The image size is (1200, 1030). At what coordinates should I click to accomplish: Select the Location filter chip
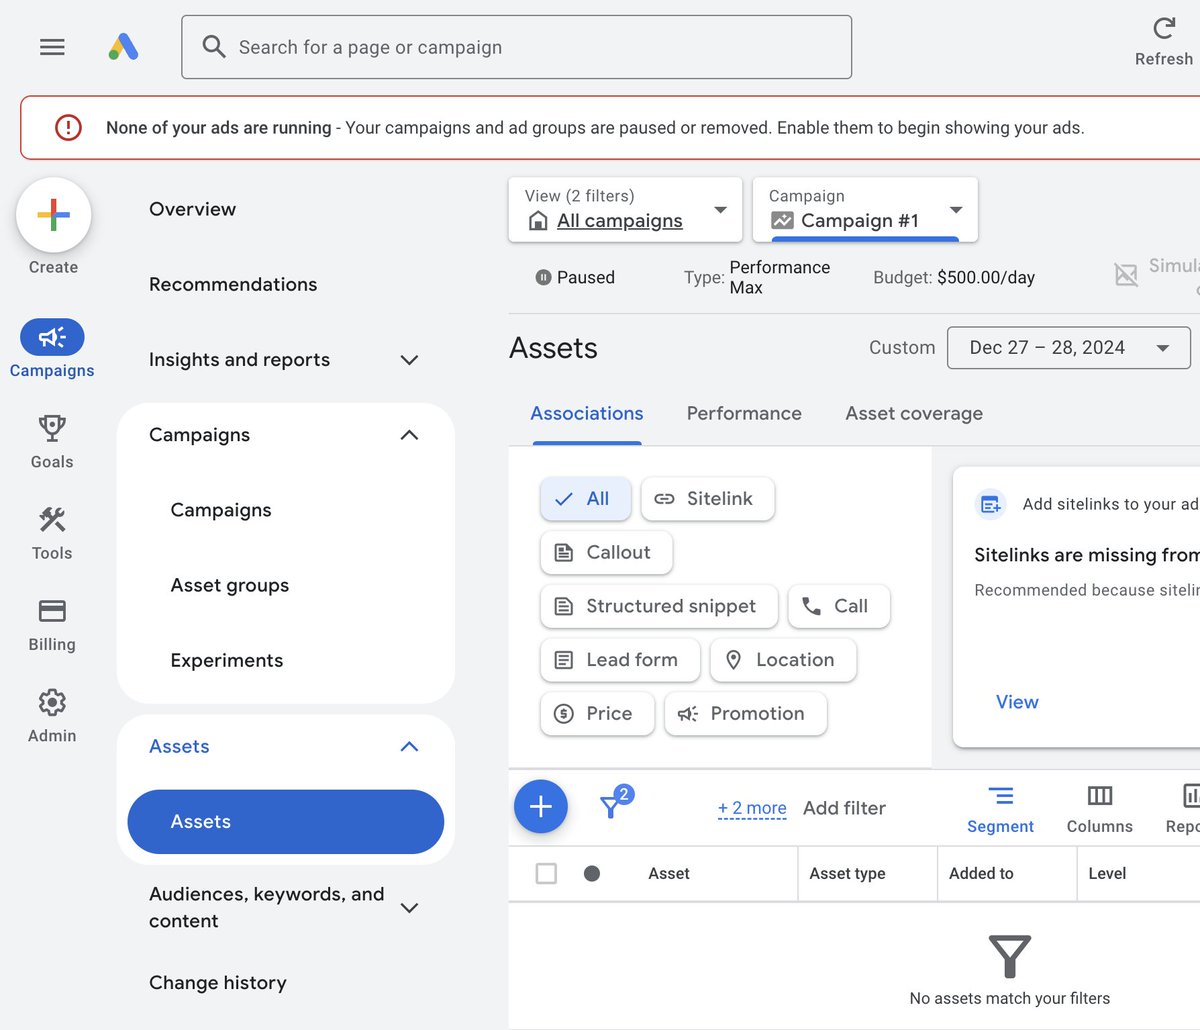(x=783, y=661)
